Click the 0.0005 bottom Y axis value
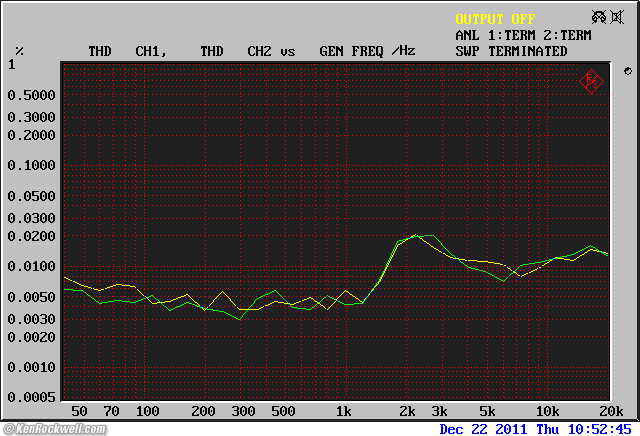Image resolution: width=640 pixels, height=436 pixels. [x=31, y=397]
